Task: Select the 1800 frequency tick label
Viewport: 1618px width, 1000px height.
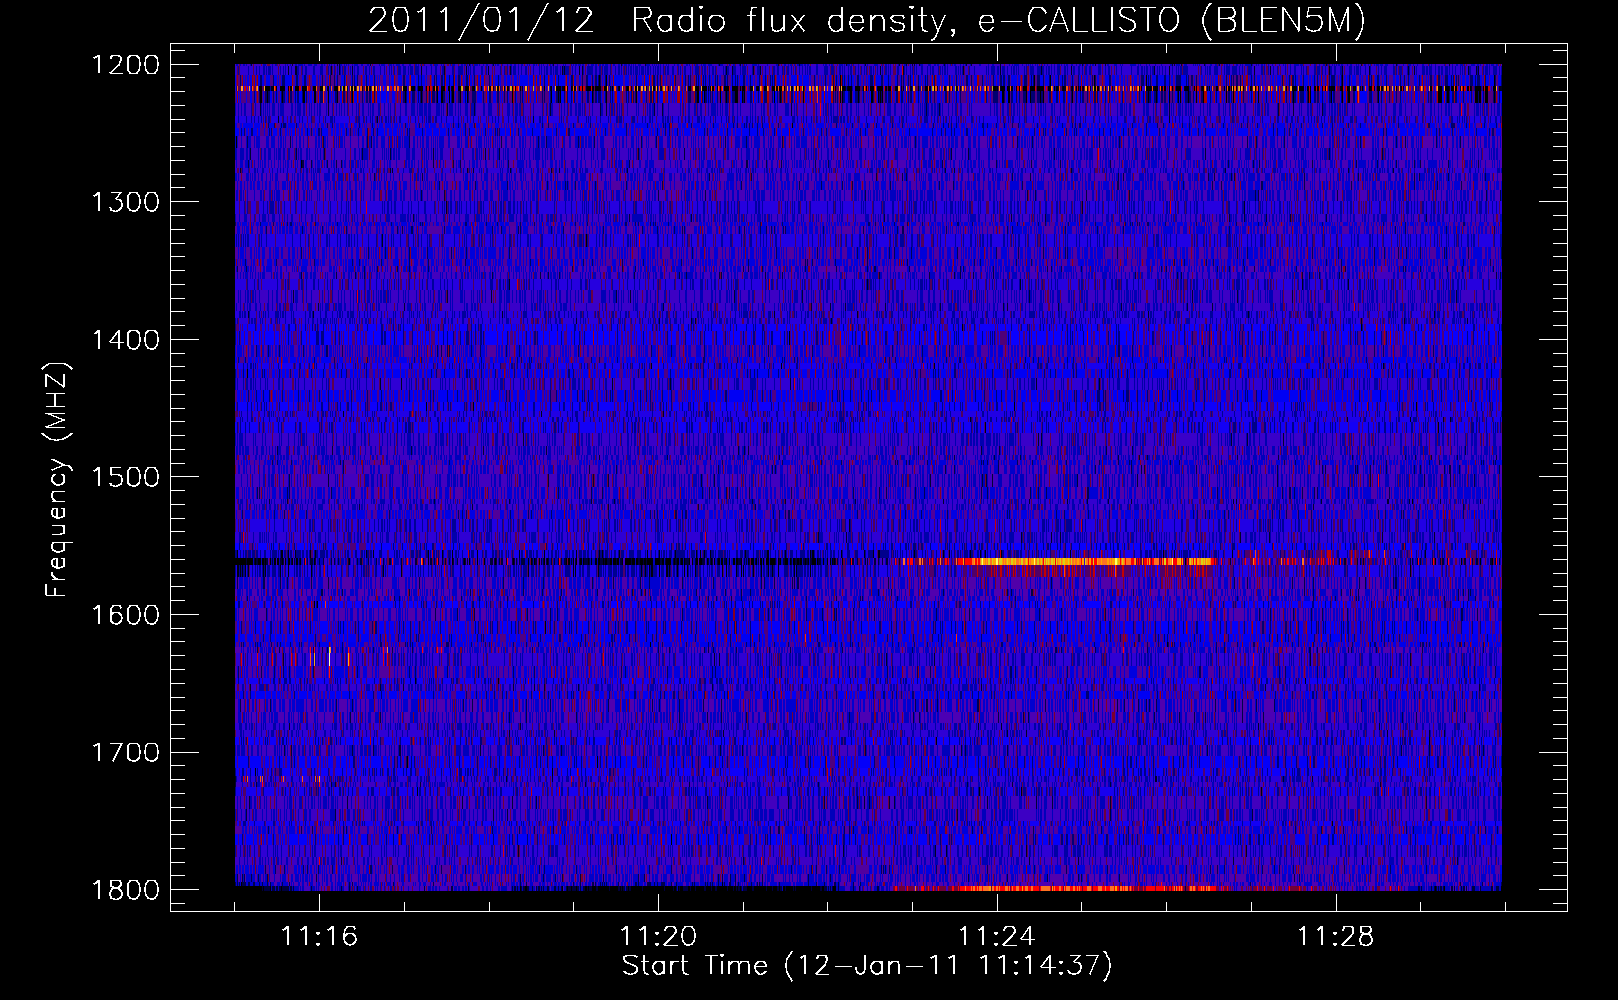Action: click(x=126, y=889)
